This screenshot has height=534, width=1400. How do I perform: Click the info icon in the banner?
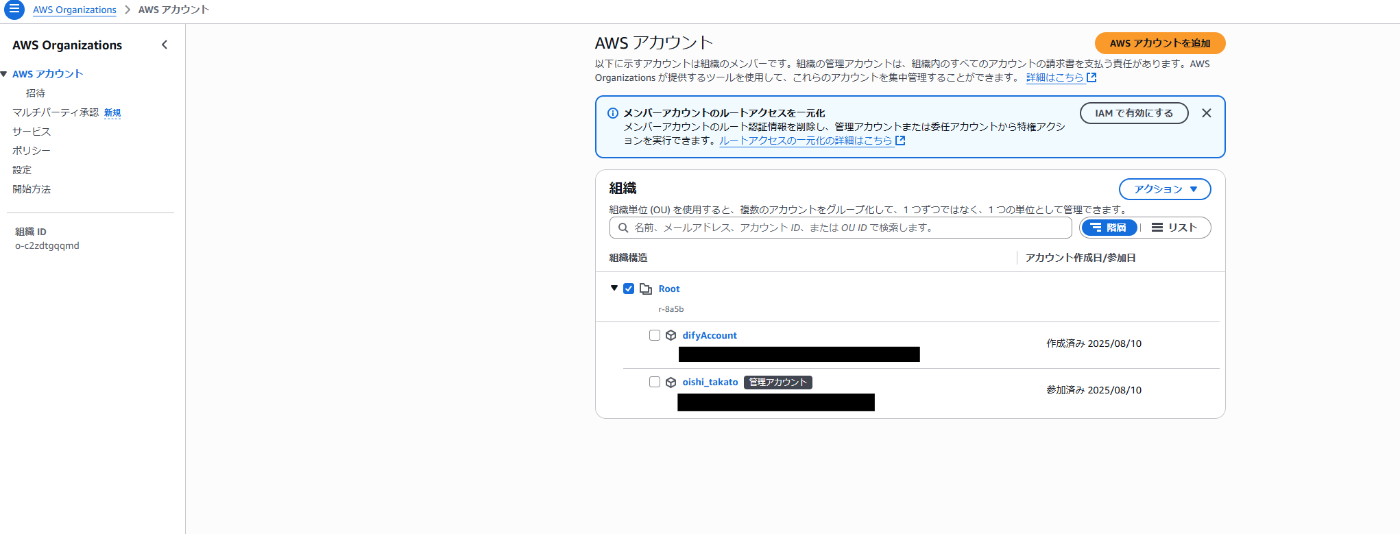pos(613,113)
